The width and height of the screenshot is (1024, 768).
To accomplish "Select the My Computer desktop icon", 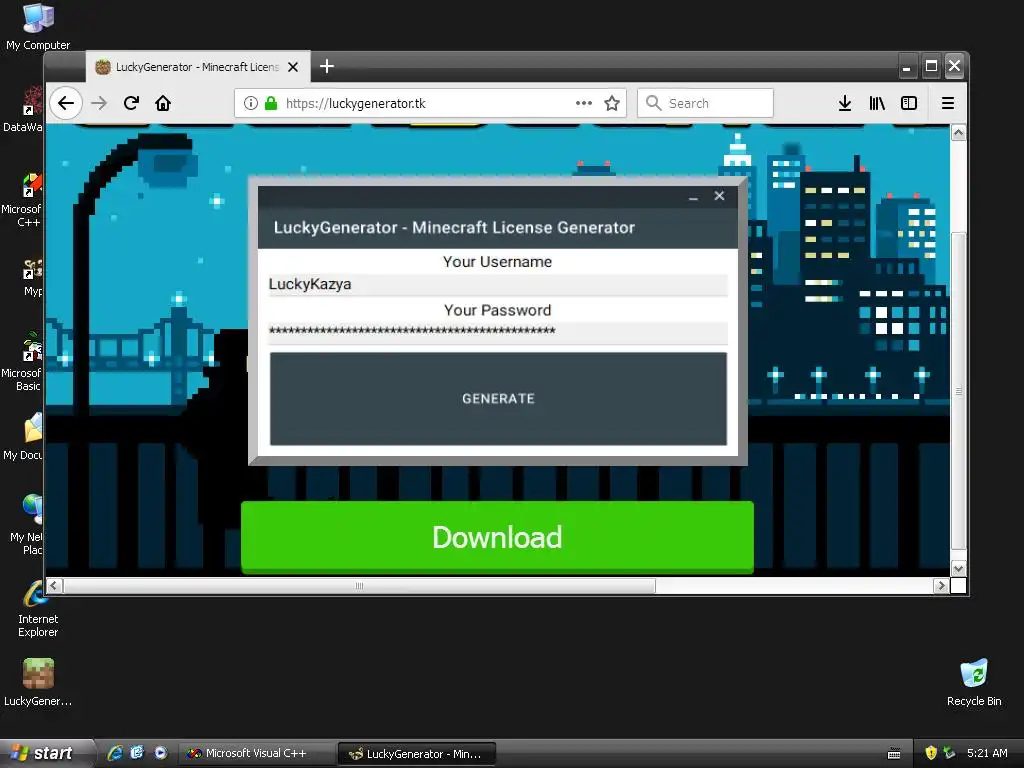I will (x=38, y=27).
